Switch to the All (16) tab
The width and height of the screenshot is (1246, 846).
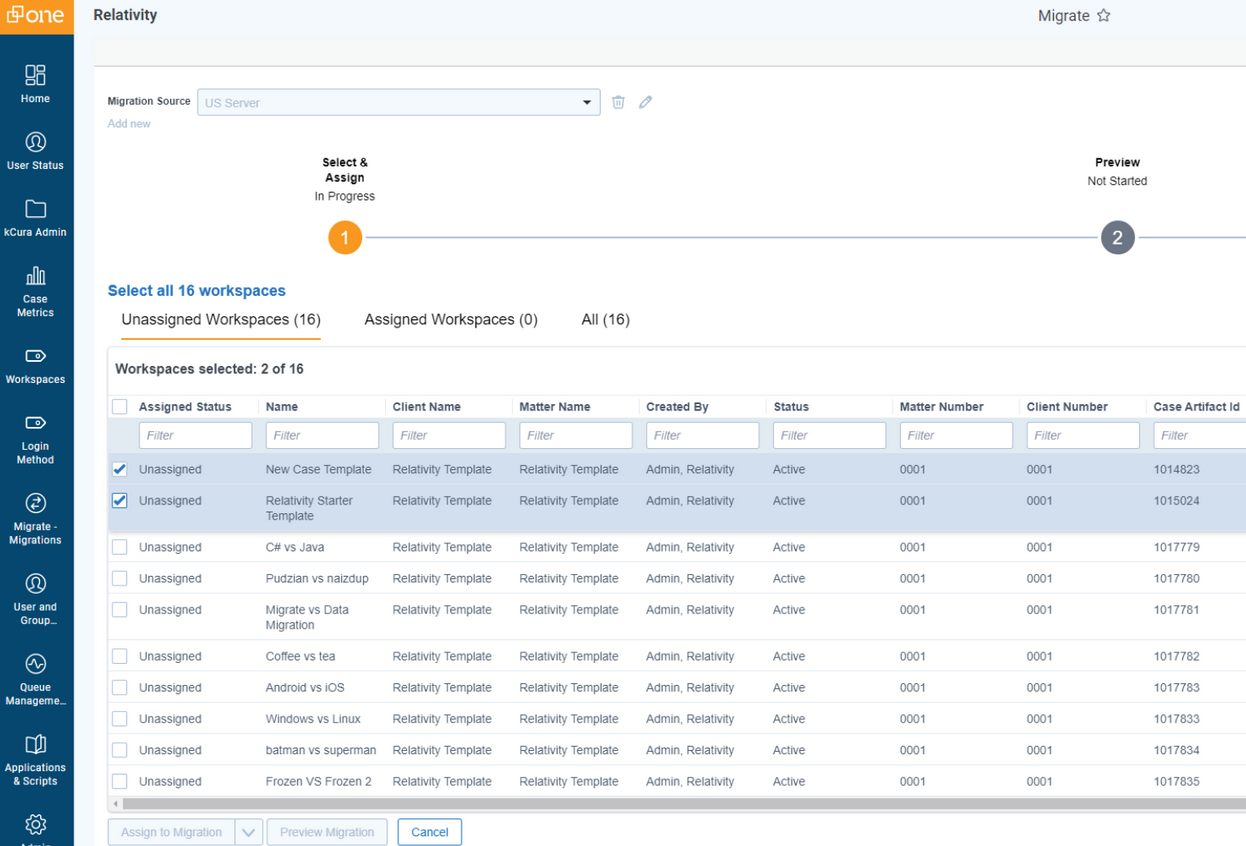click(x=605, y=320)
